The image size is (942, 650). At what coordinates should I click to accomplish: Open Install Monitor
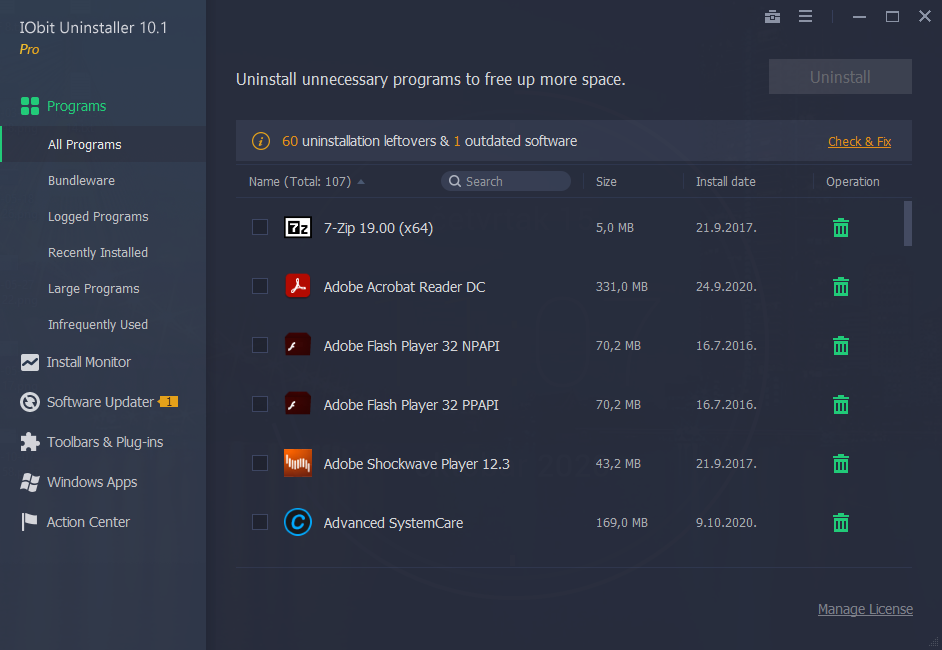point(88,362)
